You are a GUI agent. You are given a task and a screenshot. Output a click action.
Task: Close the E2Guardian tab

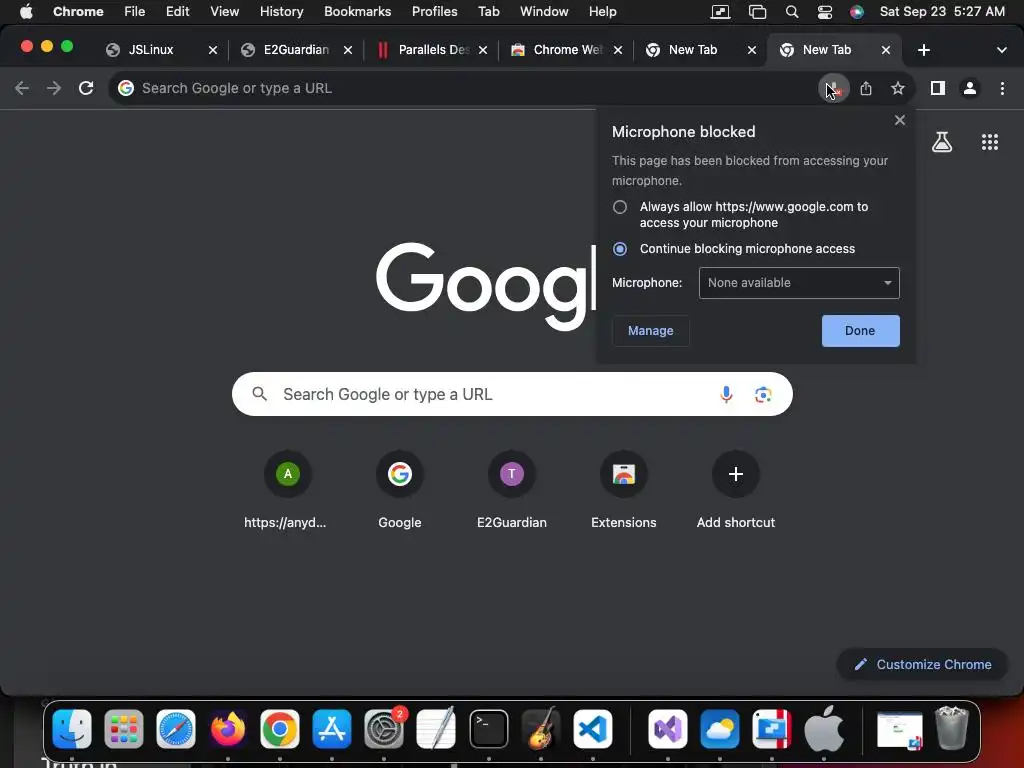point(348,50)
